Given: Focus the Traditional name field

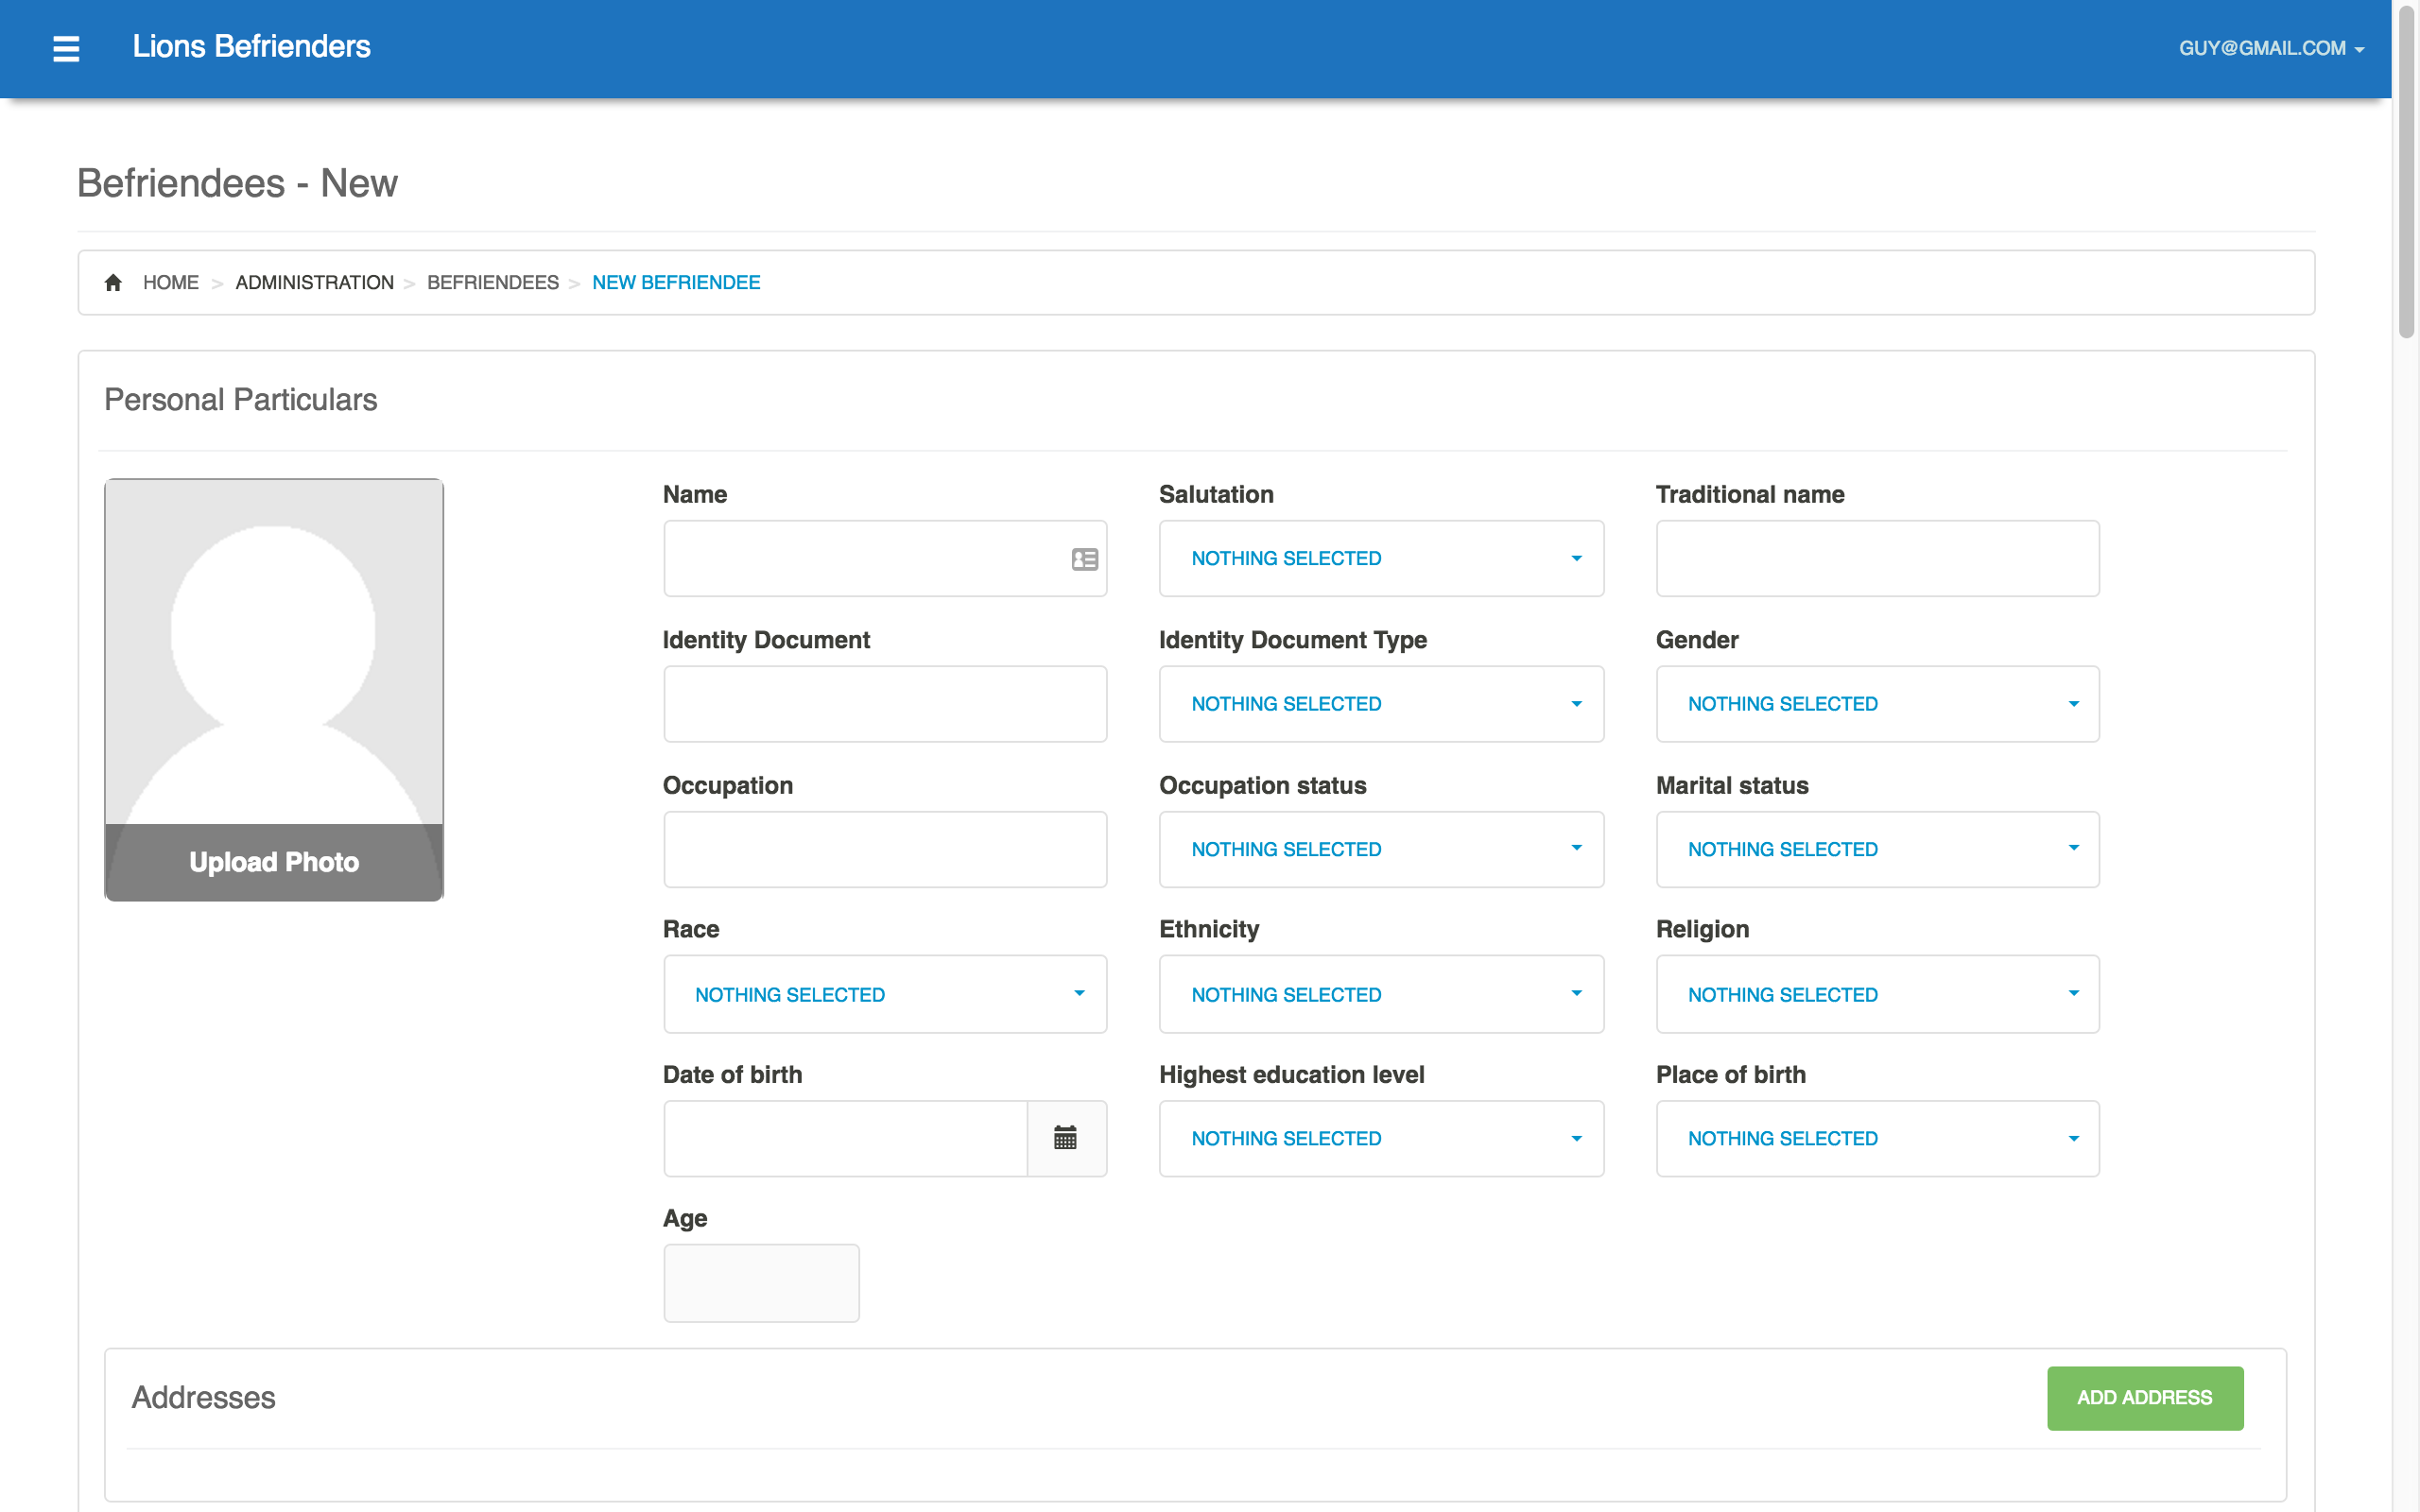Looking at the screenshot, I should [1877, 559].
